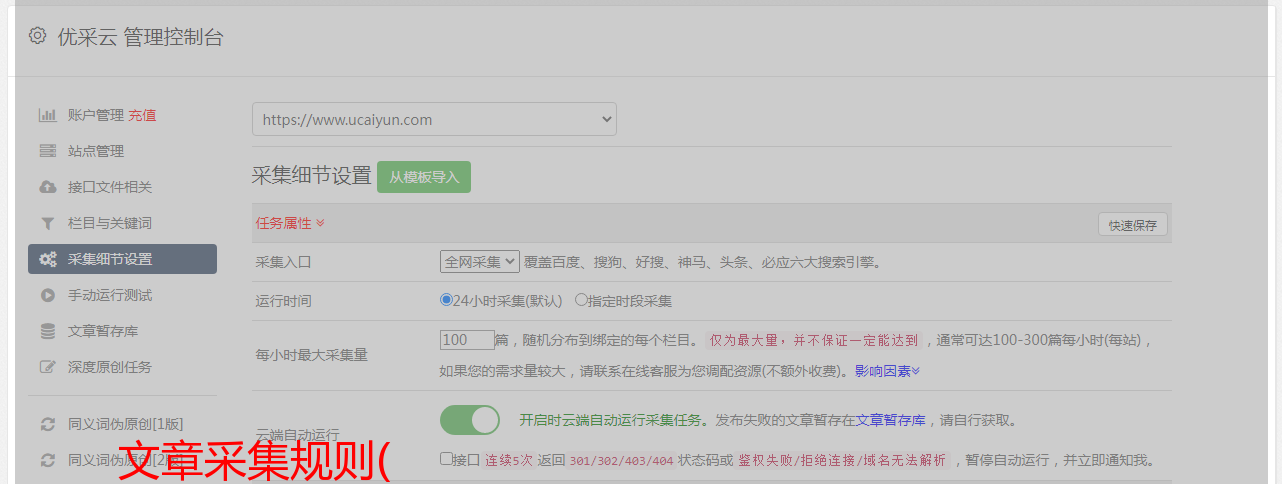The width and height of the screenshot is (1282, 484).
Task: Click the gear icon beside 优采云 管理控制台
Action: pos(37,36)
